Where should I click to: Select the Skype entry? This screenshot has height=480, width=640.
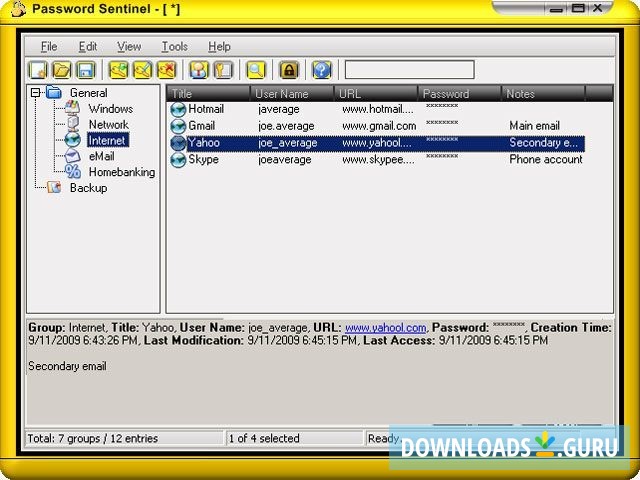tap(377, 160)
